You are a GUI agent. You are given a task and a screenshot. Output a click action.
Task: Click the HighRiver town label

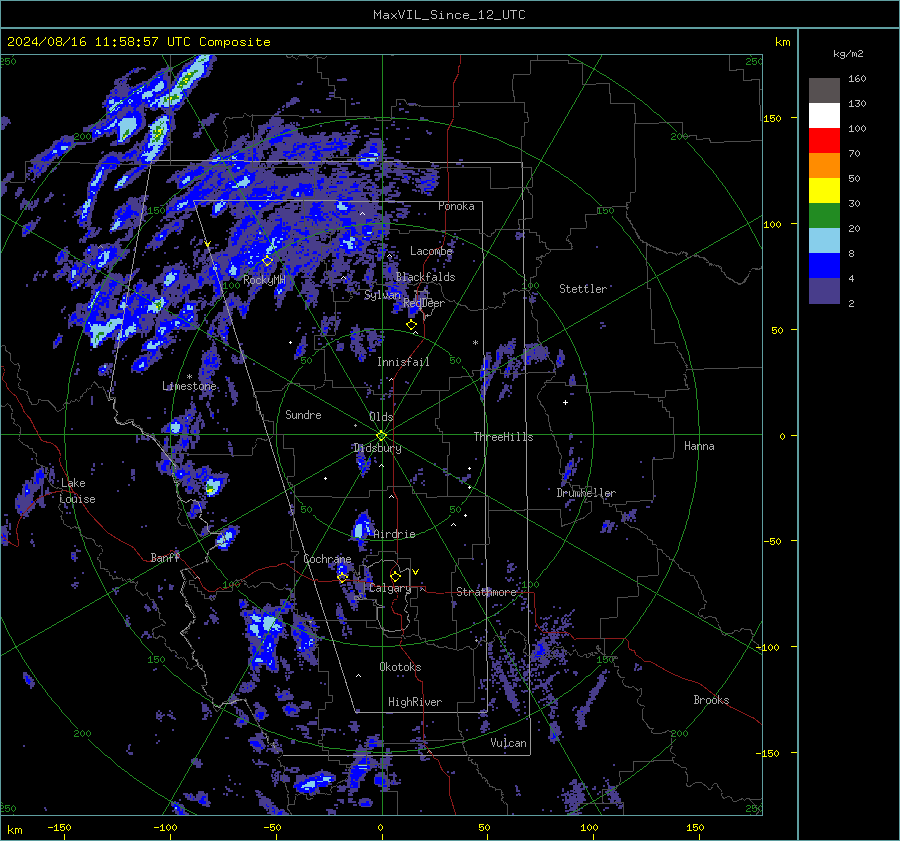coord(415,702)
